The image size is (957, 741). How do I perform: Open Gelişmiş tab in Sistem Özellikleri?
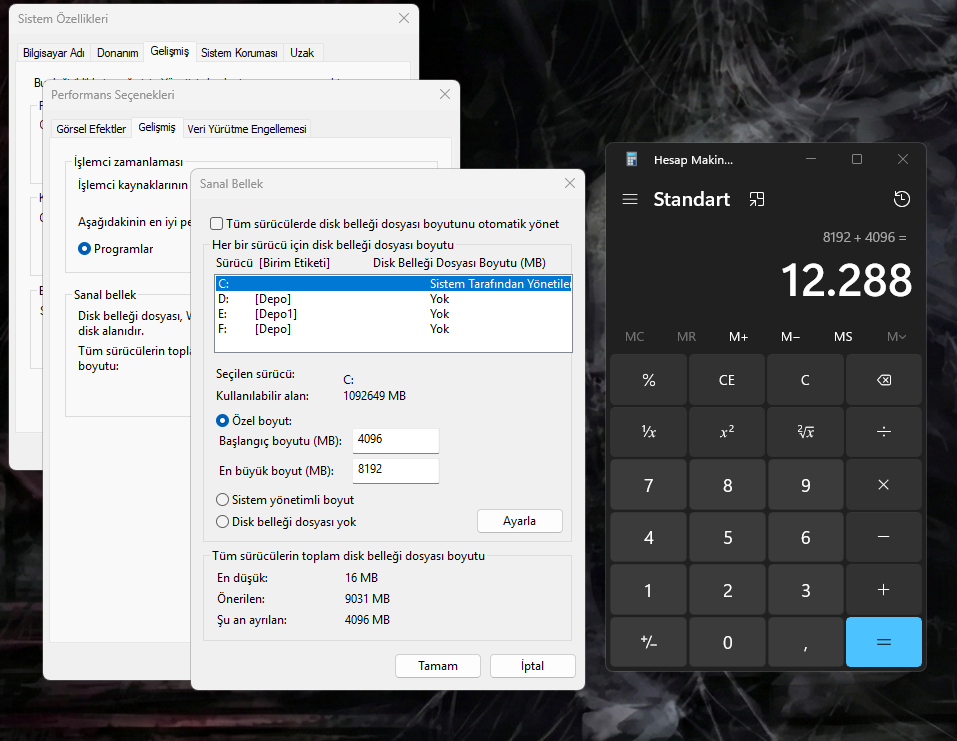[170, 51]
